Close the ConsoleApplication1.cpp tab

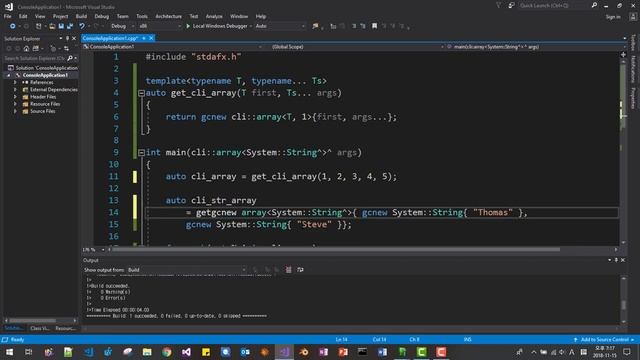[x=151, y=38]
